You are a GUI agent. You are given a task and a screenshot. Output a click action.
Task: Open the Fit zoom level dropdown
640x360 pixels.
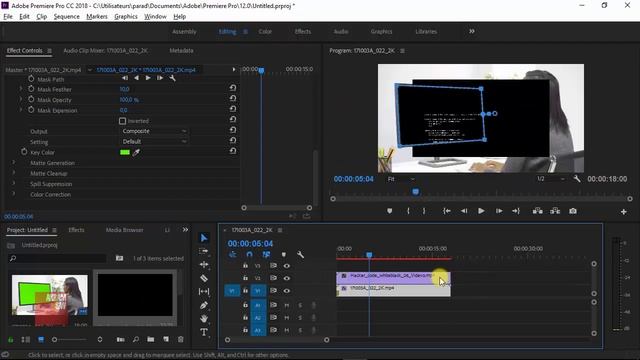click(400, 179)
